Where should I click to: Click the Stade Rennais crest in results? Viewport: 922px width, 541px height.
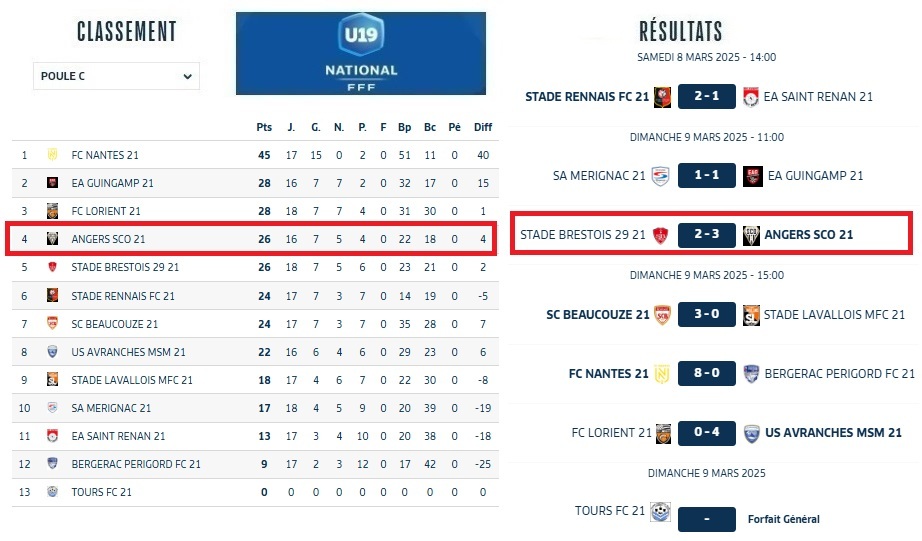point(662,97)
